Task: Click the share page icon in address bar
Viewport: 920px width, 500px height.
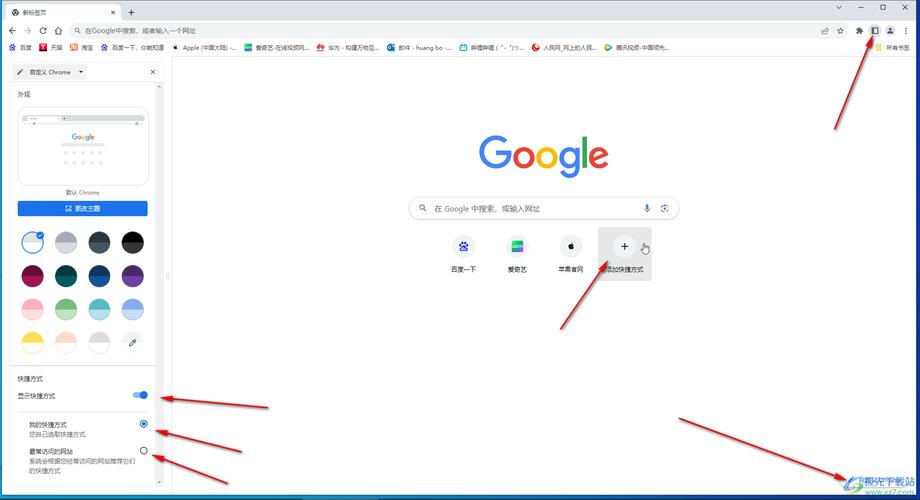Action: tap(825, 31)
